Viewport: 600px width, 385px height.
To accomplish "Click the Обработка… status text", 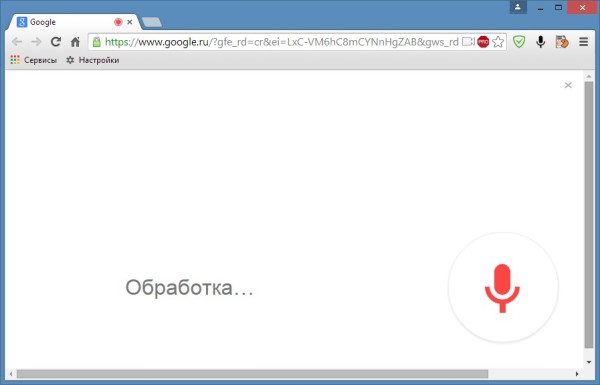I will 189,287.
